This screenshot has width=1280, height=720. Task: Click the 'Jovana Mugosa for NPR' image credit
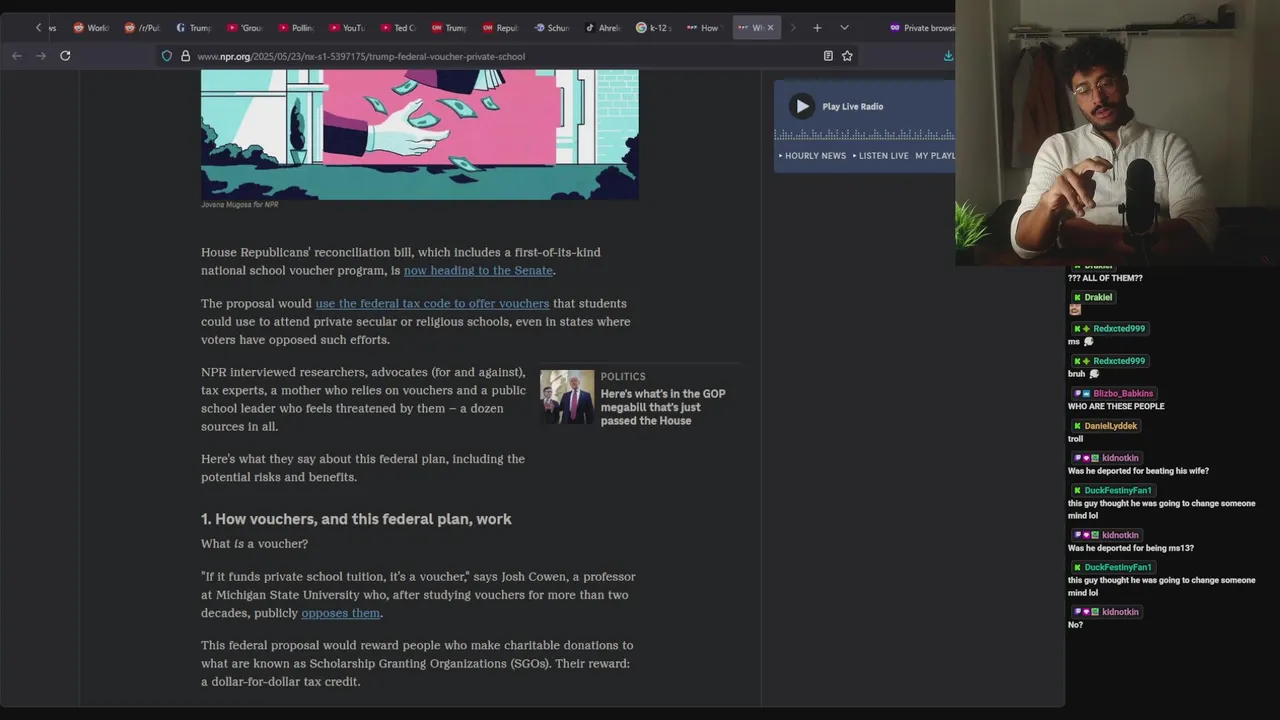pos(240,205)
